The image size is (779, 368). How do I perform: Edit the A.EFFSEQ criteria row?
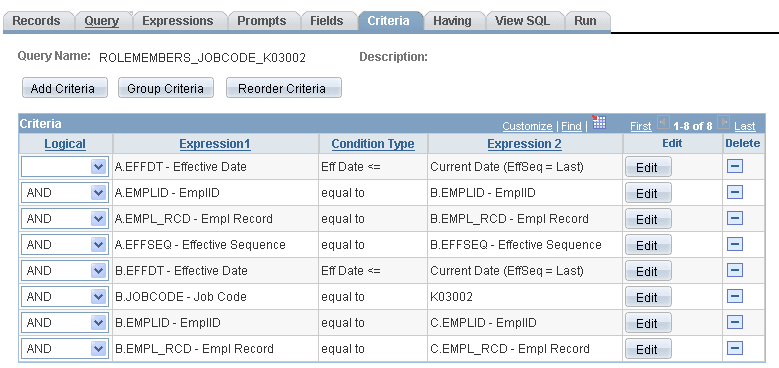pyautogui.click(x=648, y=245)
